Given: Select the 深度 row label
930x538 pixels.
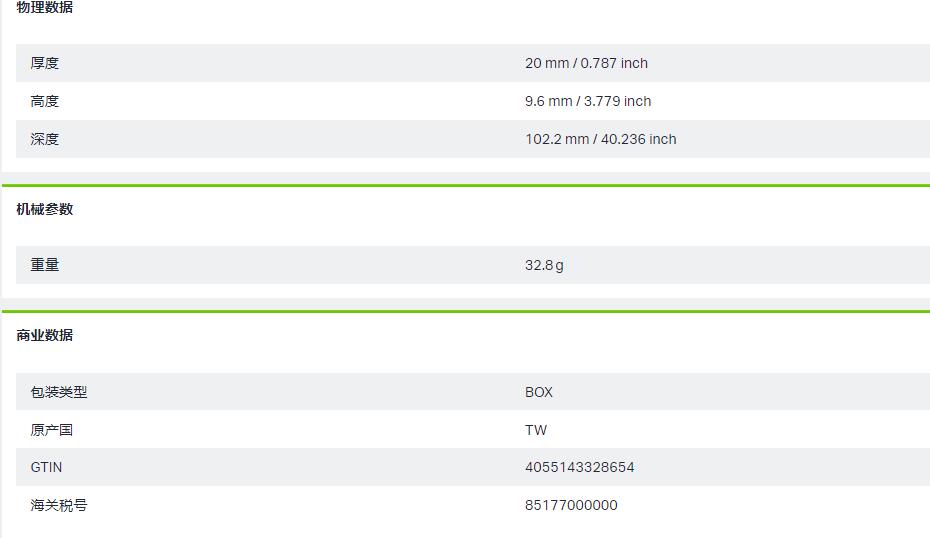Looking at the screenshot, I should [x=44, y=139].
